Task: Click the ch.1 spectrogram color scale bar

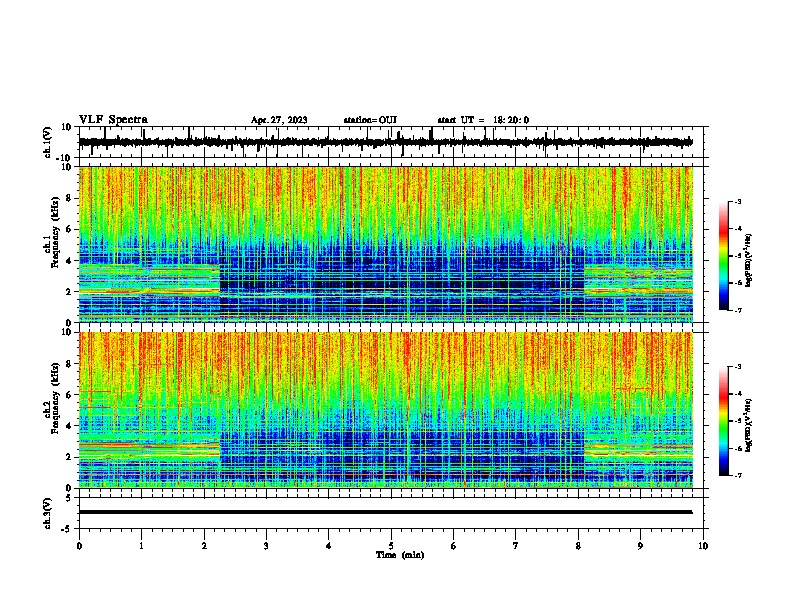Action: (724, 256)
